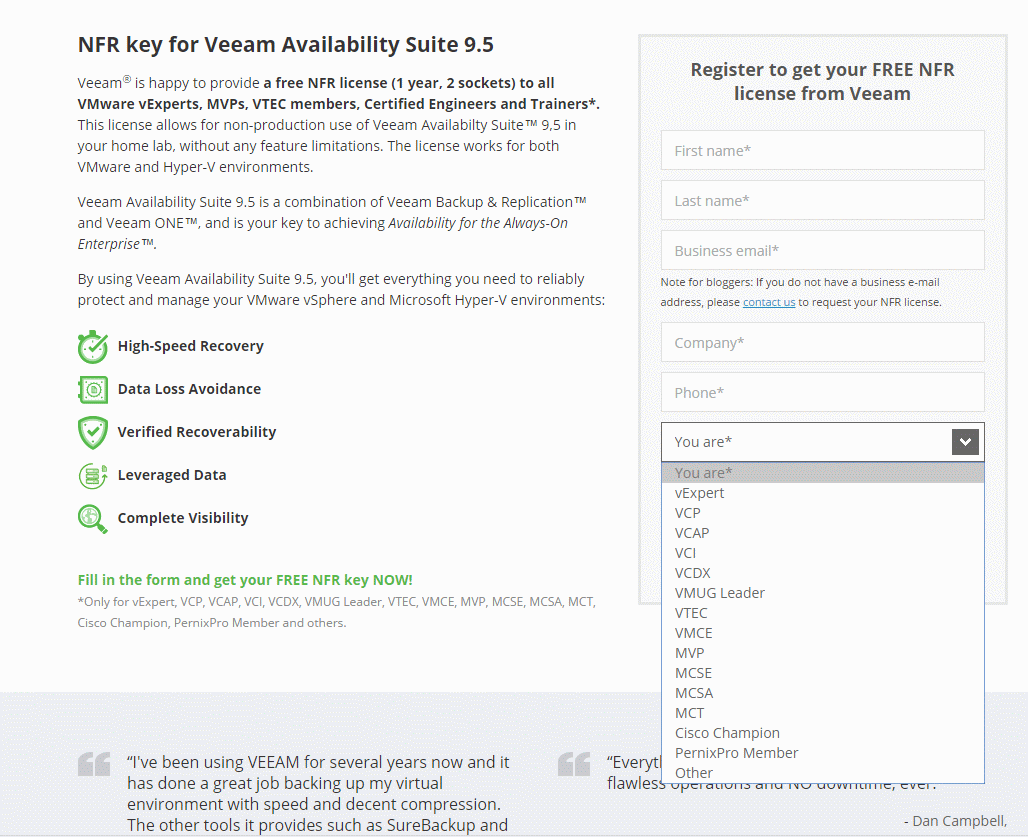
Task: Select Cisco Champion from the options
Action: [x=727, y=732]
